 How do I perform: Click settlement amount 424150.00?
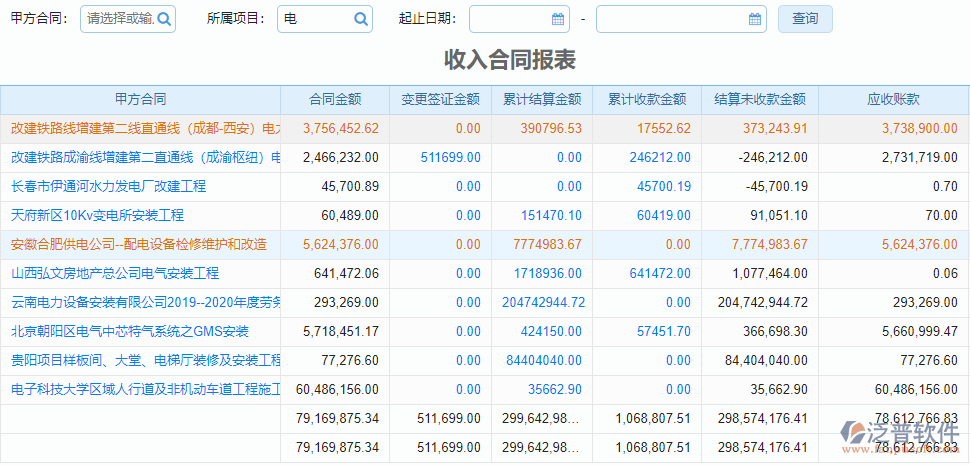[x=551, y=331]
